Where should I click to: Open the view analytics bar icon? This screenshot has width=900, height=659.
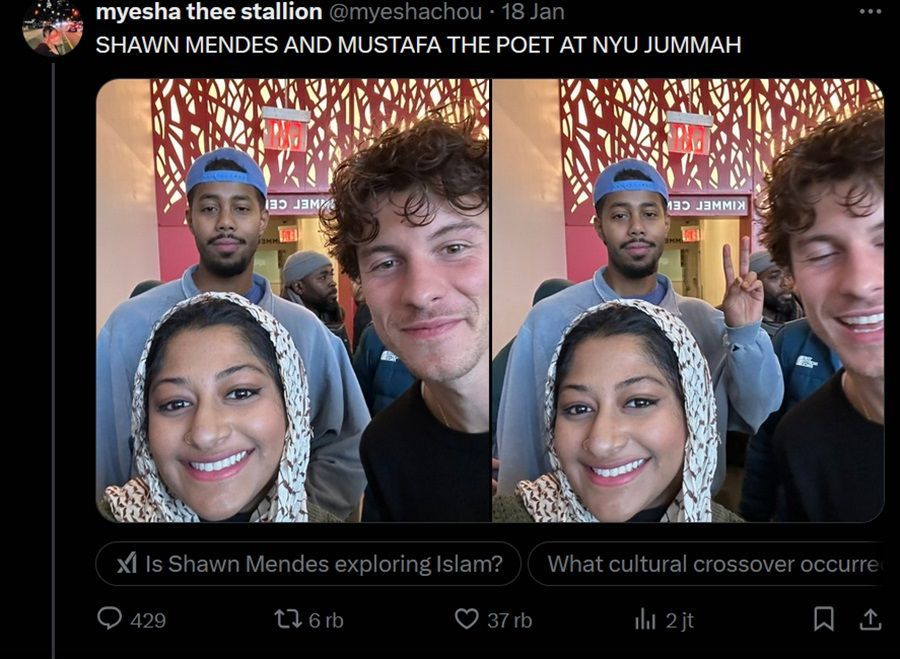pos(645,619)
